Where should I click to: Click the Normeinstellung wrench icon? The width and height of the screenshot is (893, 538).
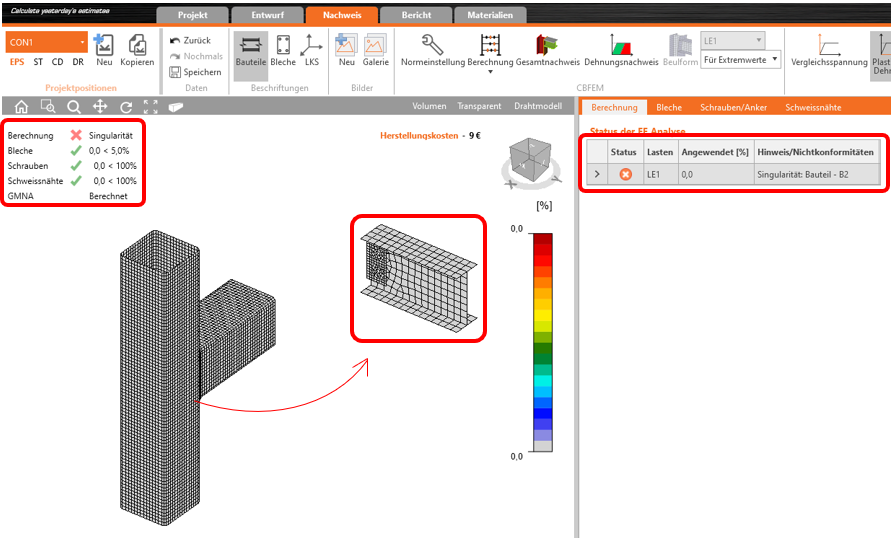pyautogui.click(x=432, y=45)
